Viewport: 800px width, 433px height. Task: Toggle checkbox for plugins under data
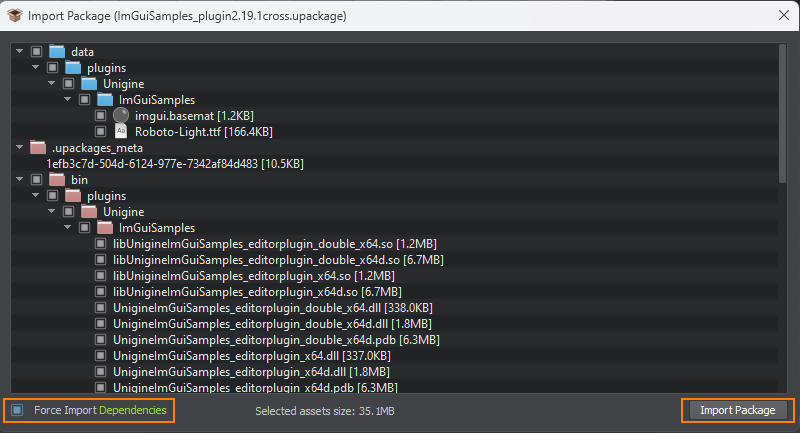[53, 67]
